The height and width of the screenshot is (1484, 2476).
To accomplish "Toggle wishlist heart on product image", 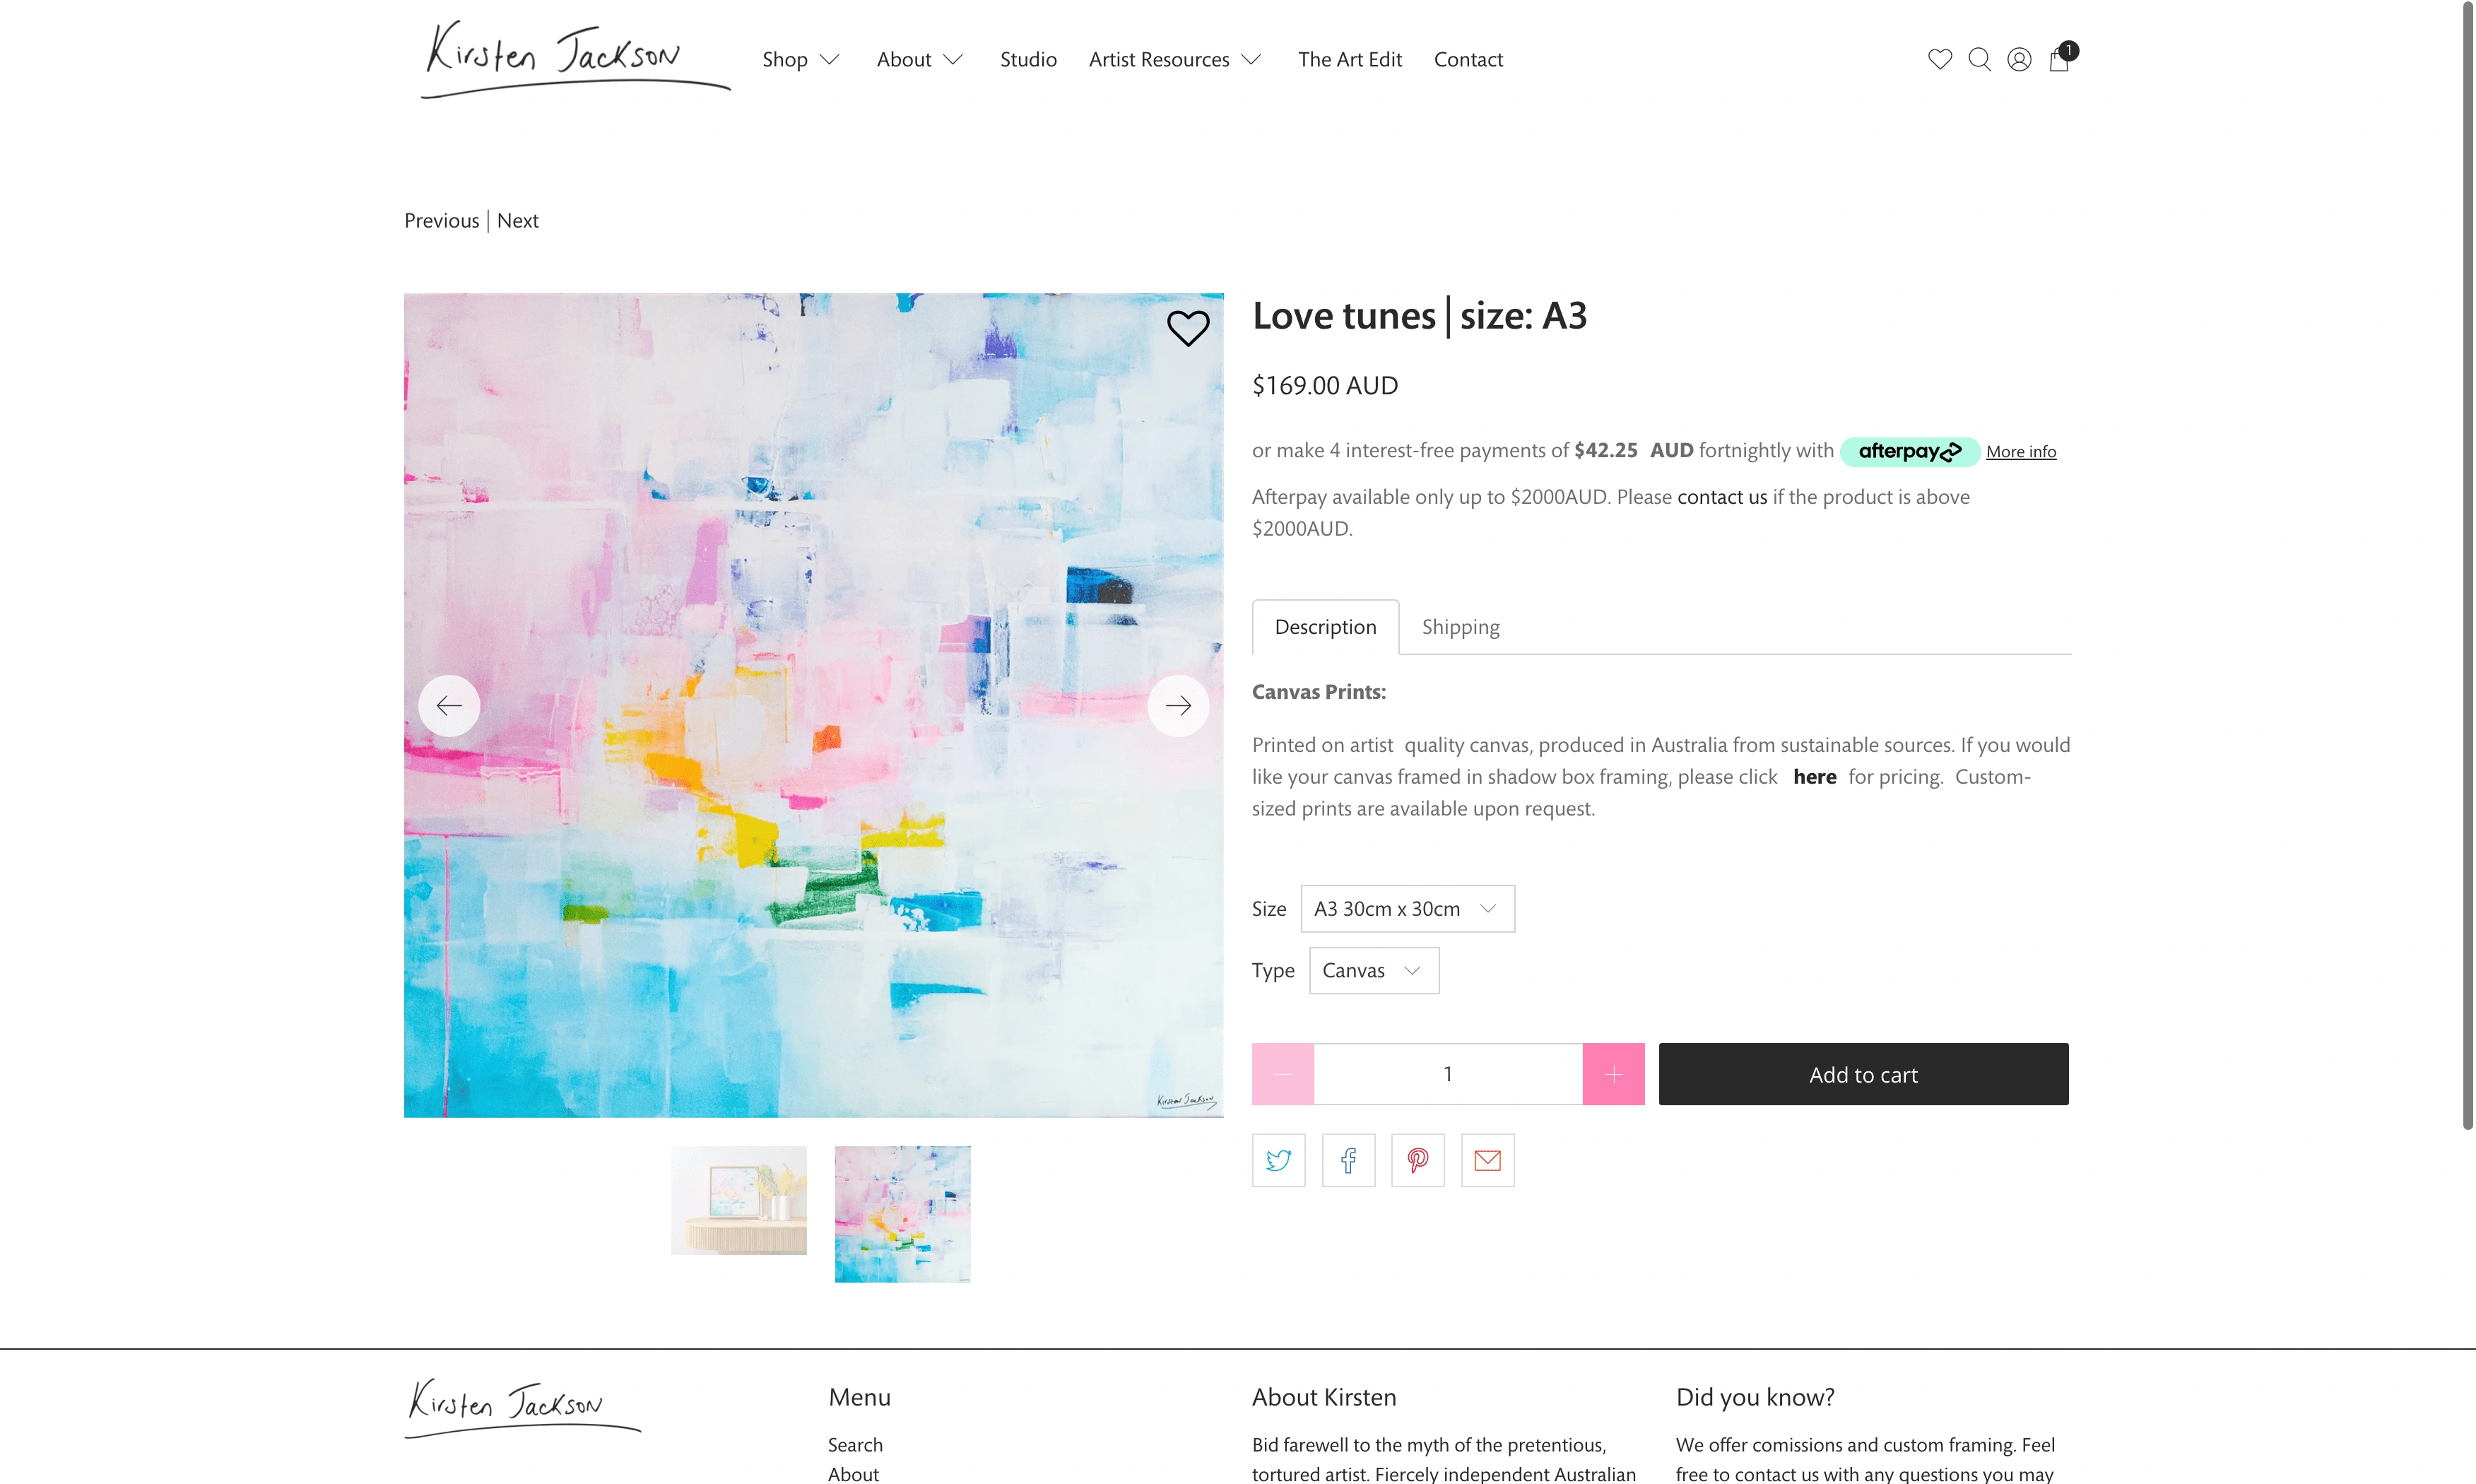I will (1188, 328).
